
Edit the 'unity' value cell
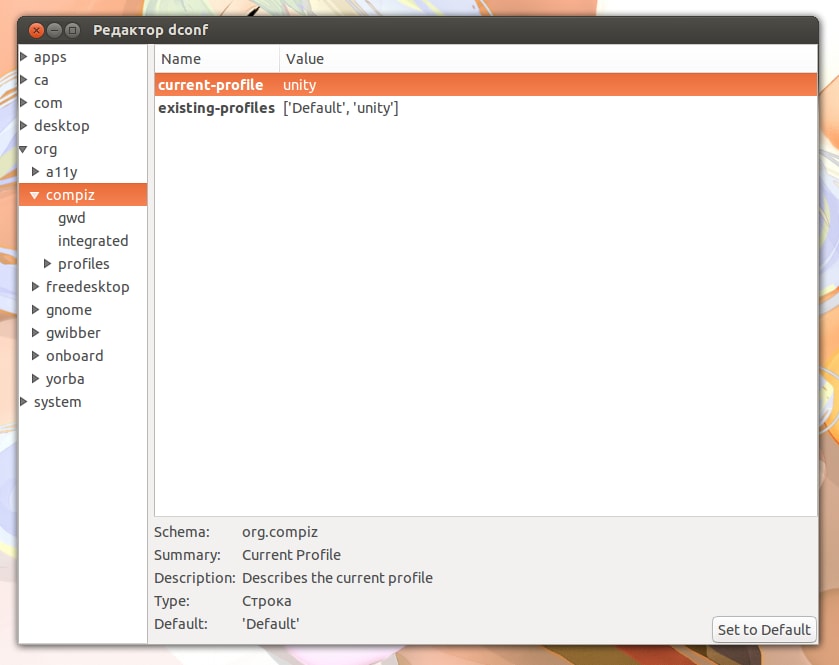299,85
